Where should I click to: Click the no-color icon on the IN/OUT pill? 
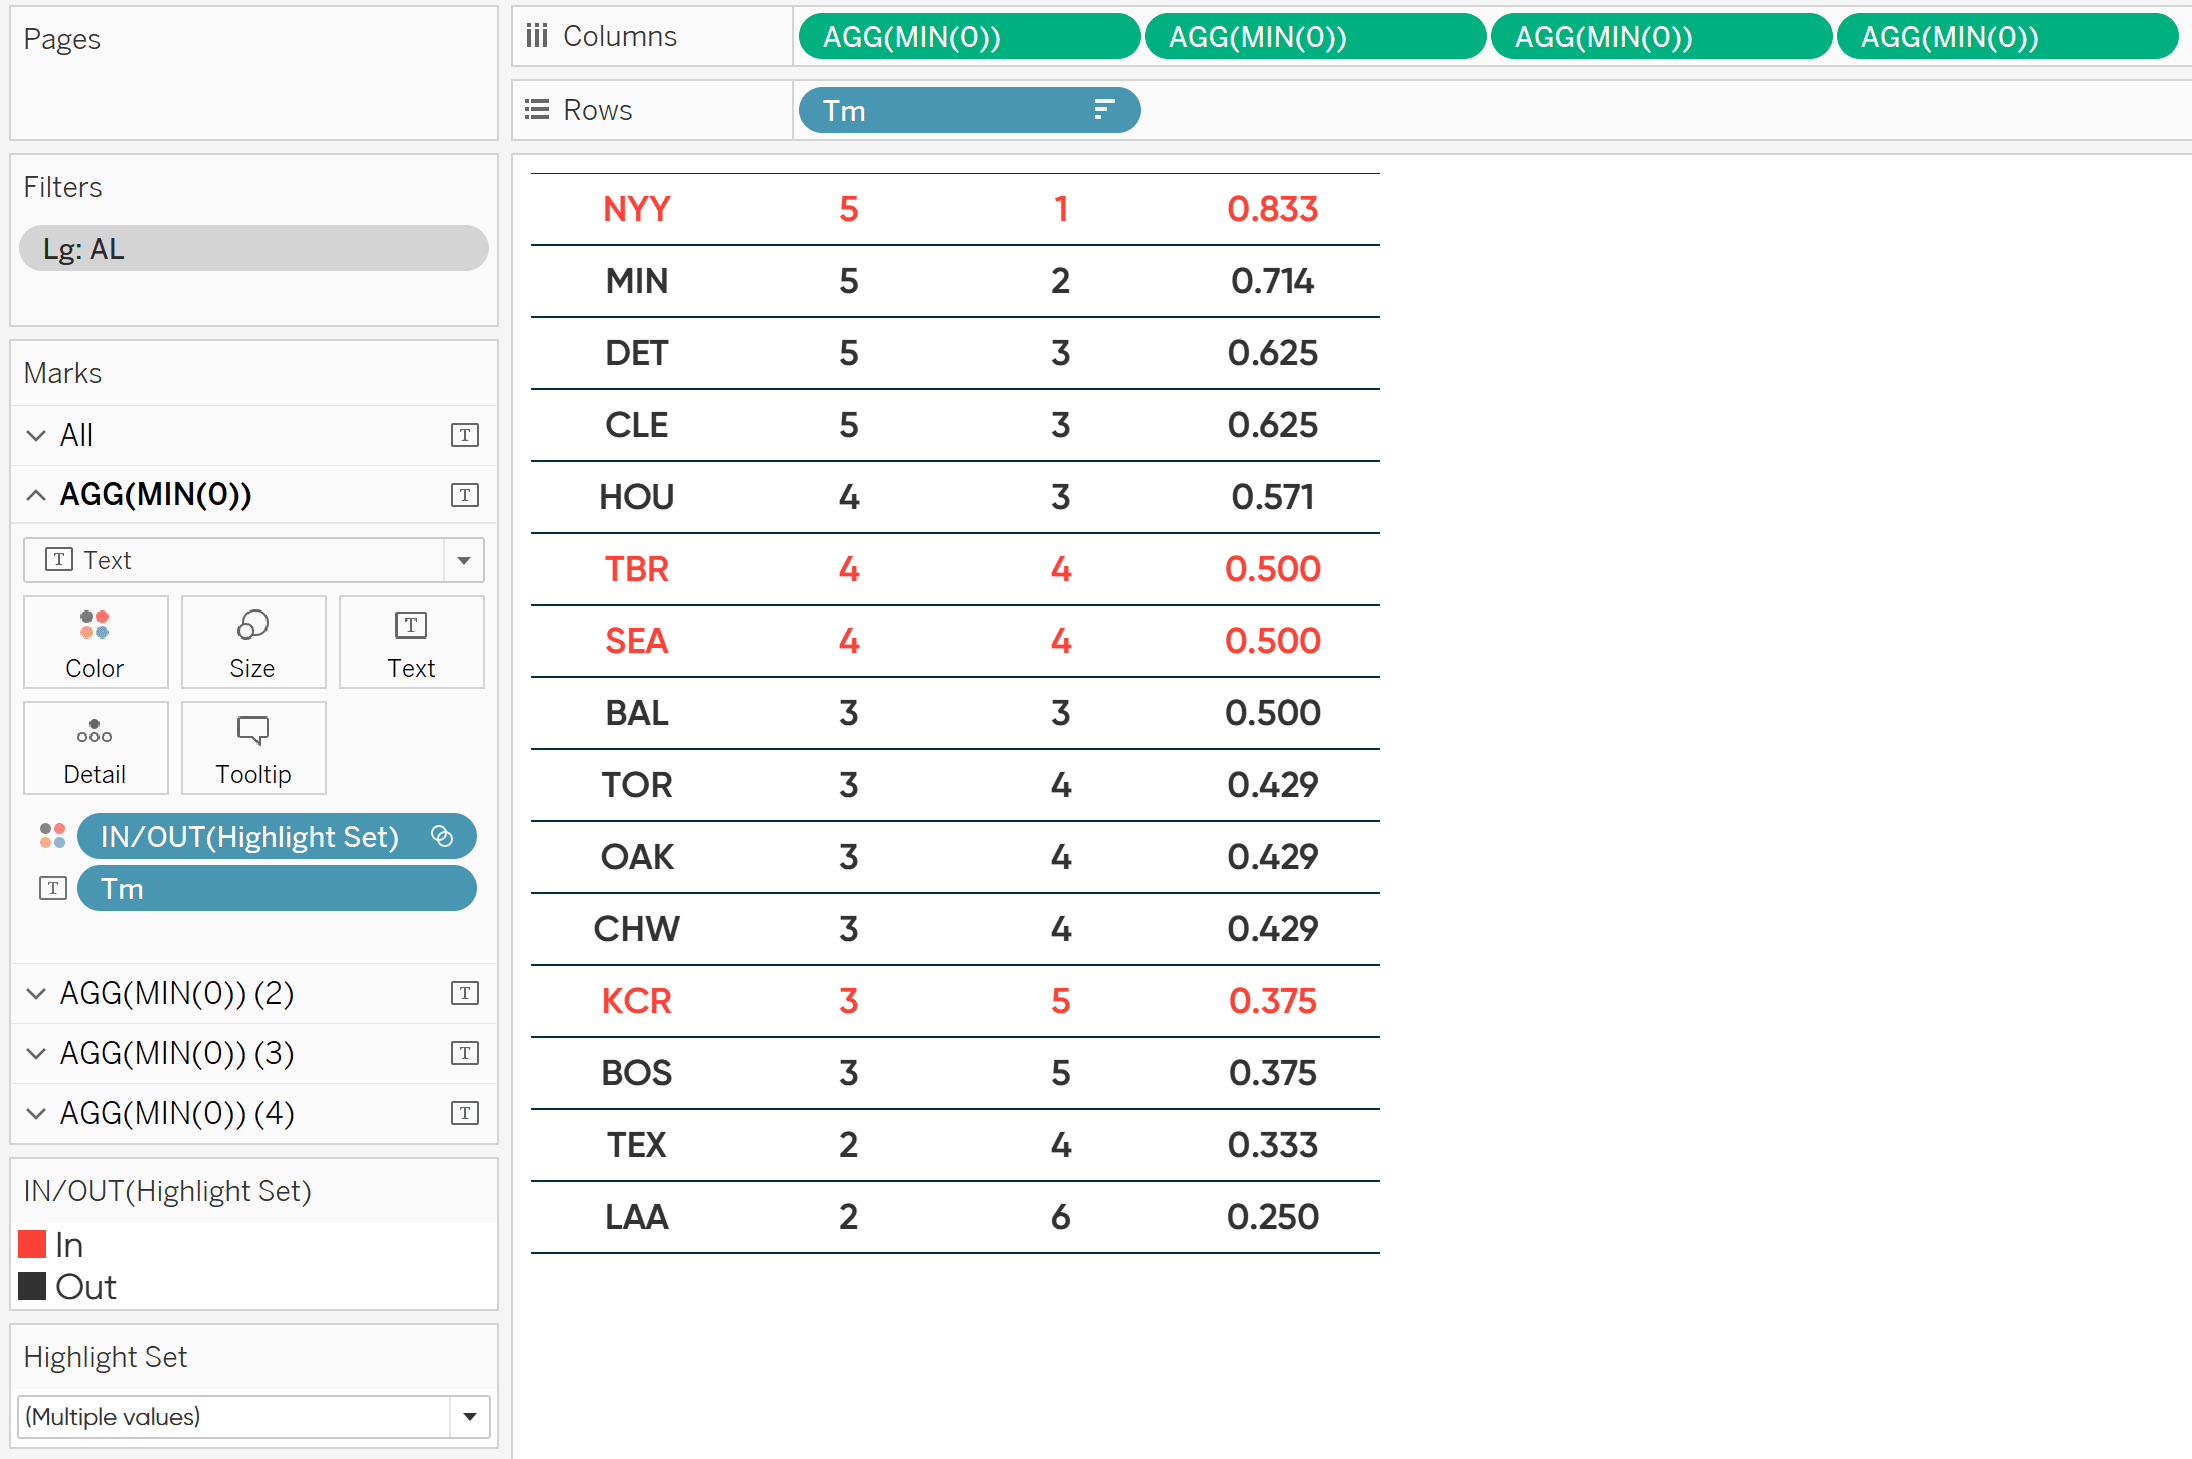tap(443, 836)
